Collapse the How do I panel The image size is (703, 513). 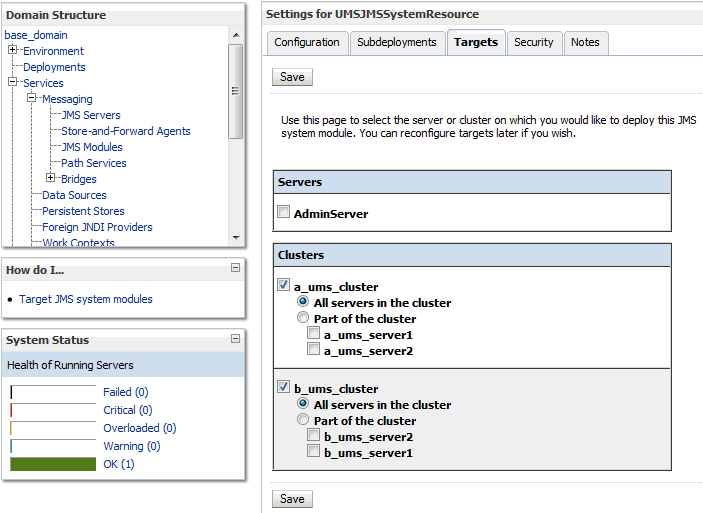tap(235, 268)
